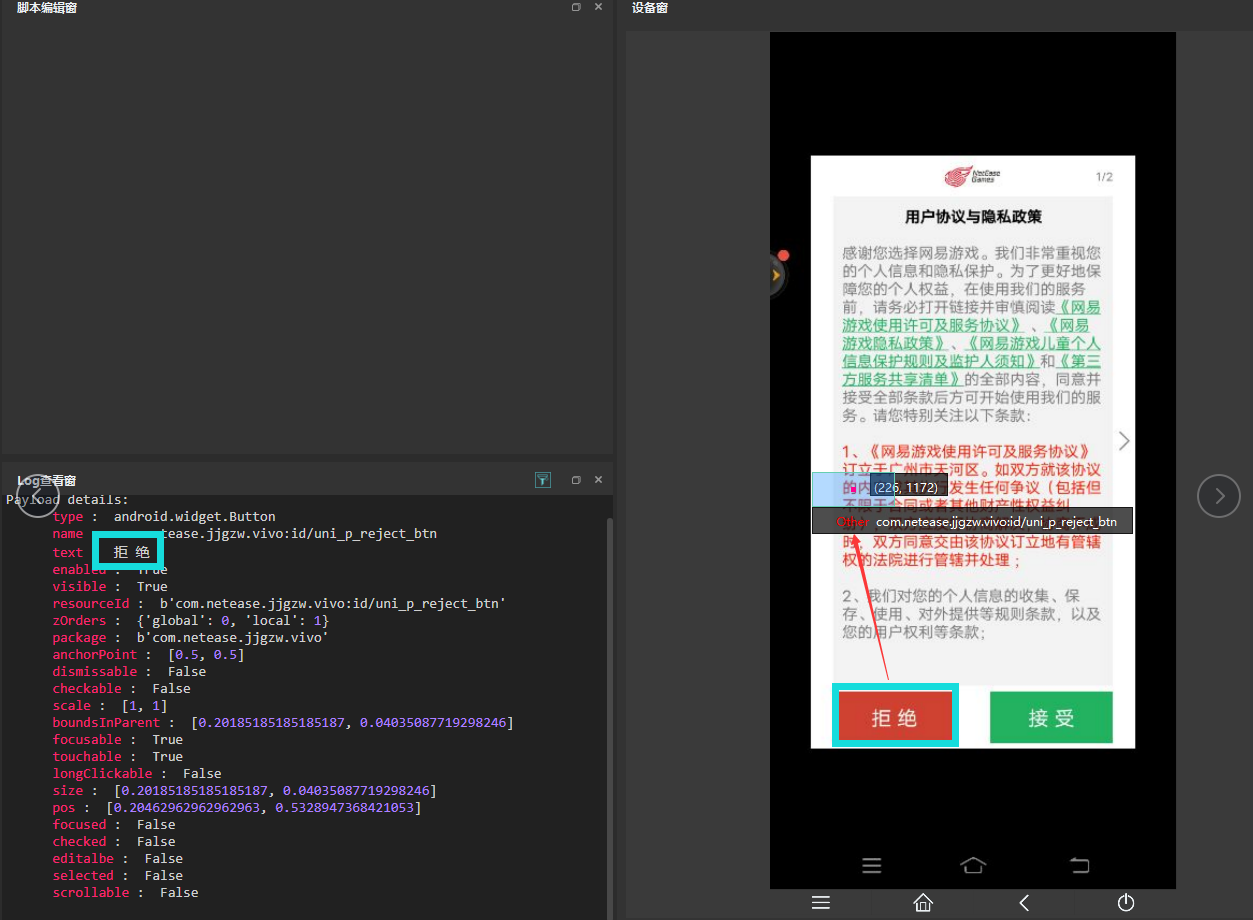Undock the Log viewer panel
Viewport: 1253px width, 920px height.
576,480
